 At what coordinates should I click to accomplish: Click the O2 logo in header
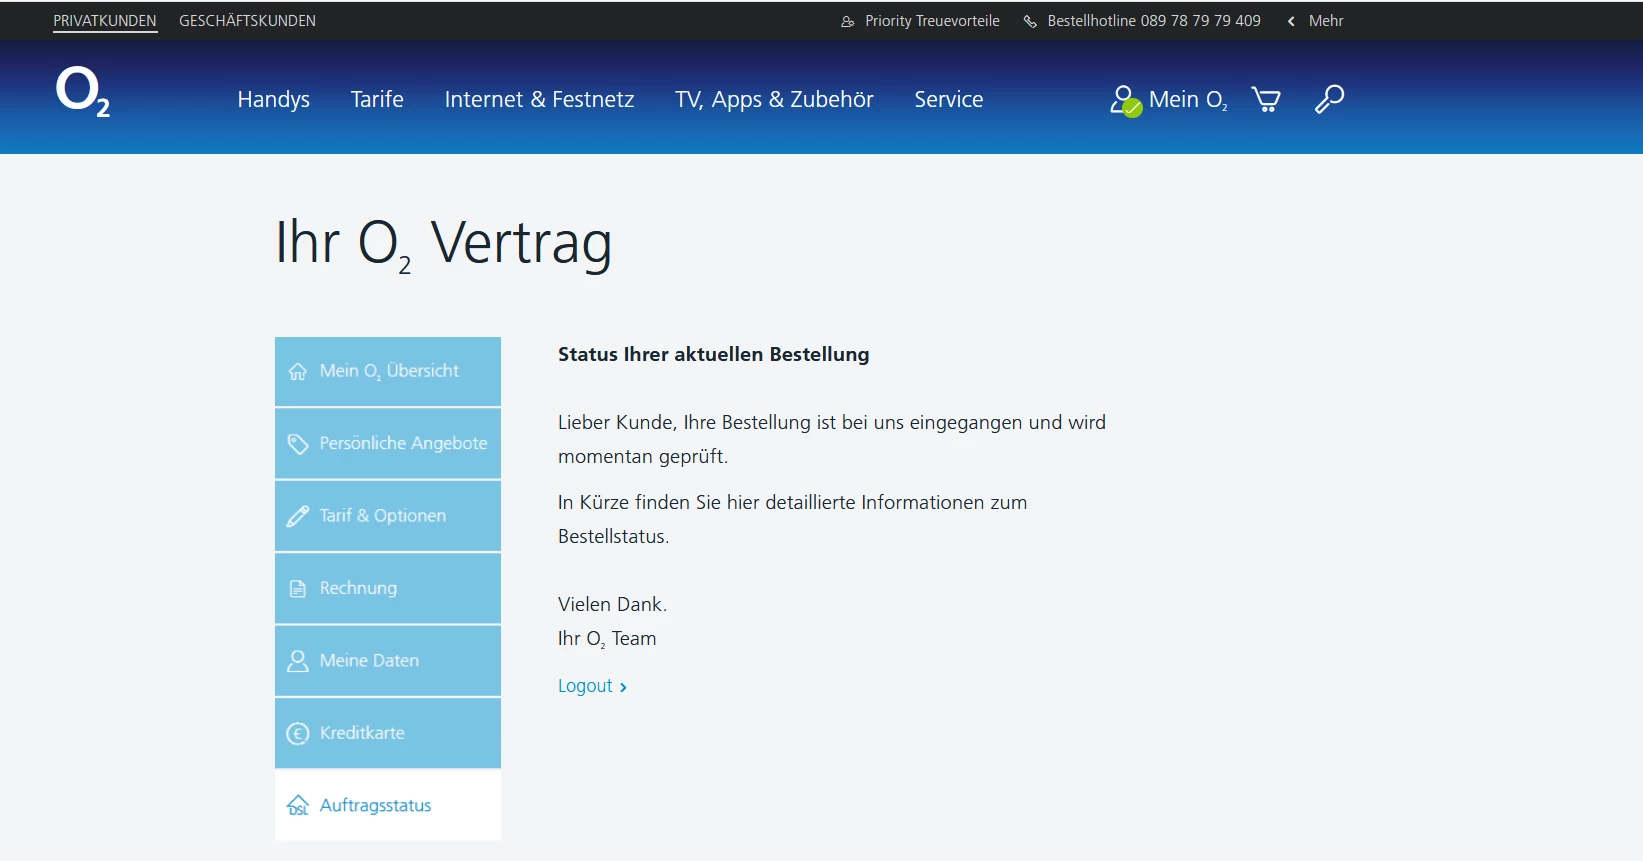(x=83, y=92)
